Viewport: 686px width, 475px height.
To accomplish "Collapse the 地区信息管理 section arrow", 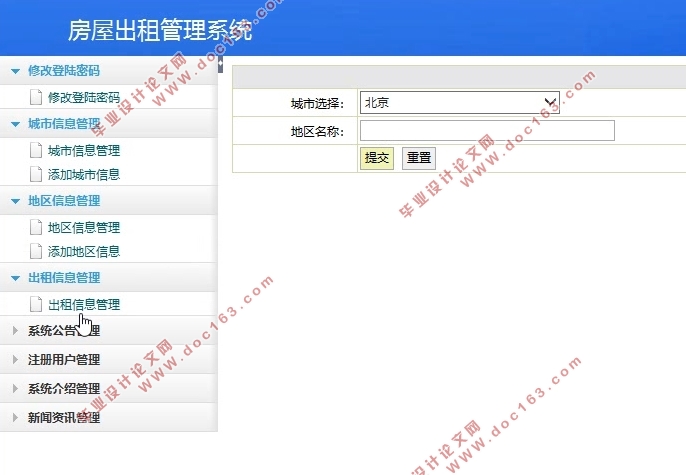I will point(15,201).
